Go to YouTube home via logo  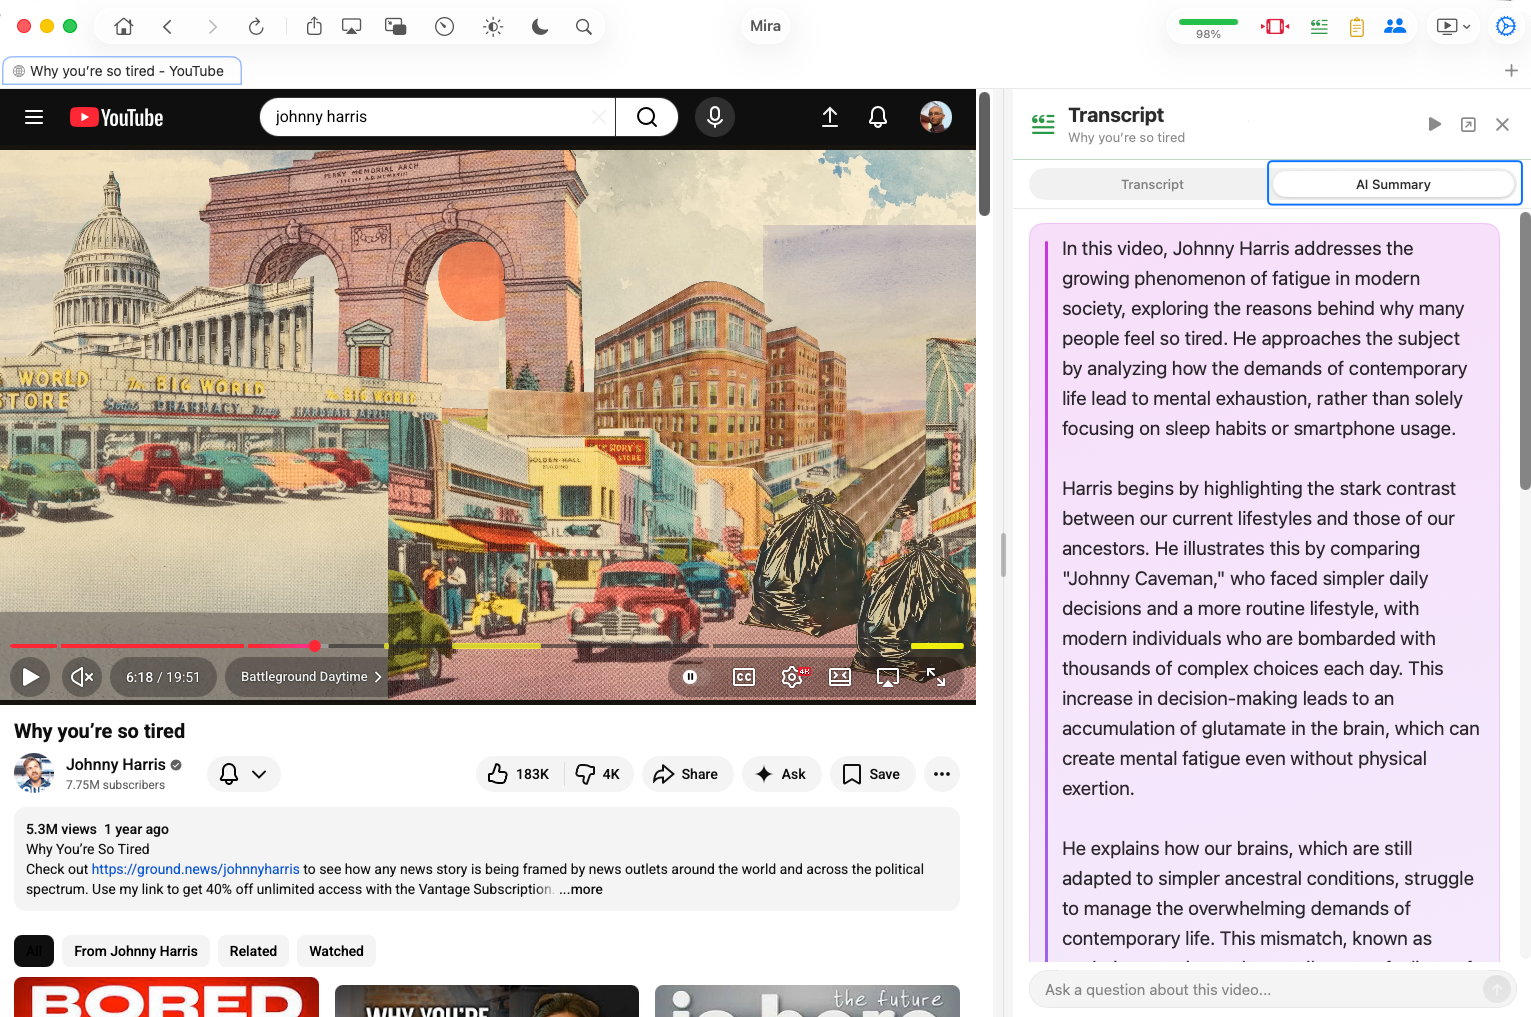(x=117, y=118)
